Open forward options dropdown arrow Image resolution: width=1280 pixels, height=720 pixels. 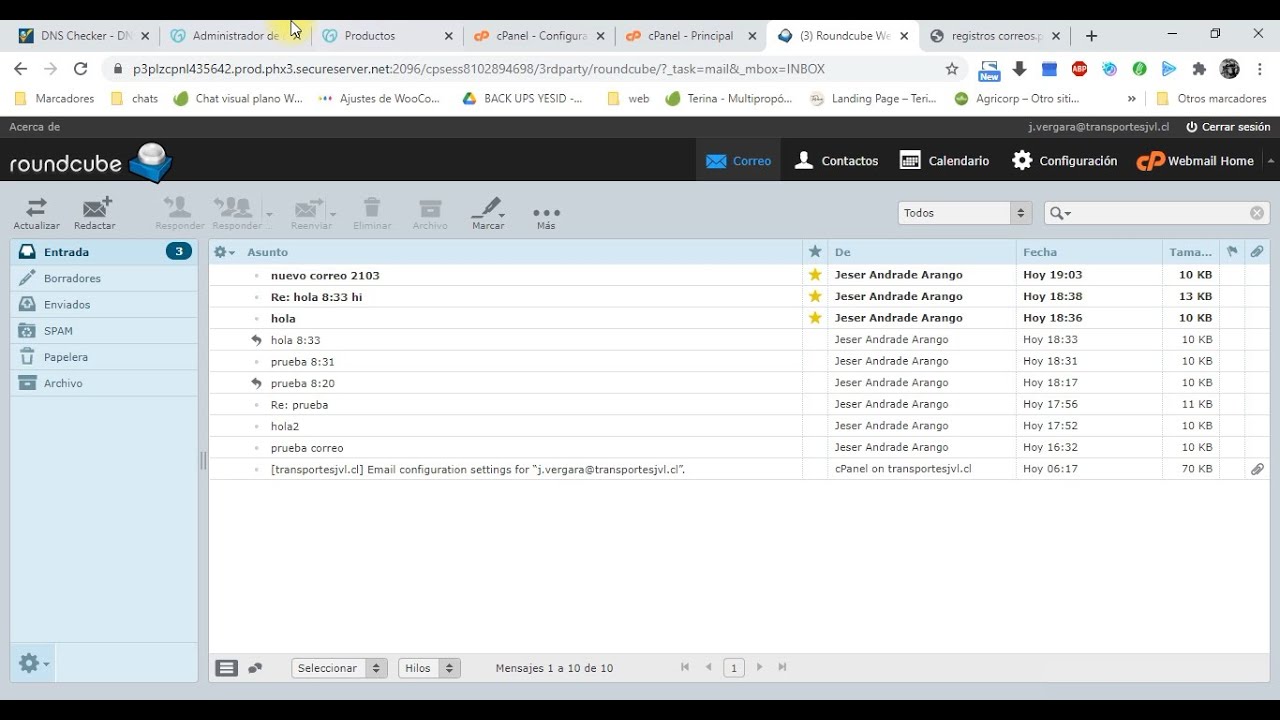coord(333,213)
